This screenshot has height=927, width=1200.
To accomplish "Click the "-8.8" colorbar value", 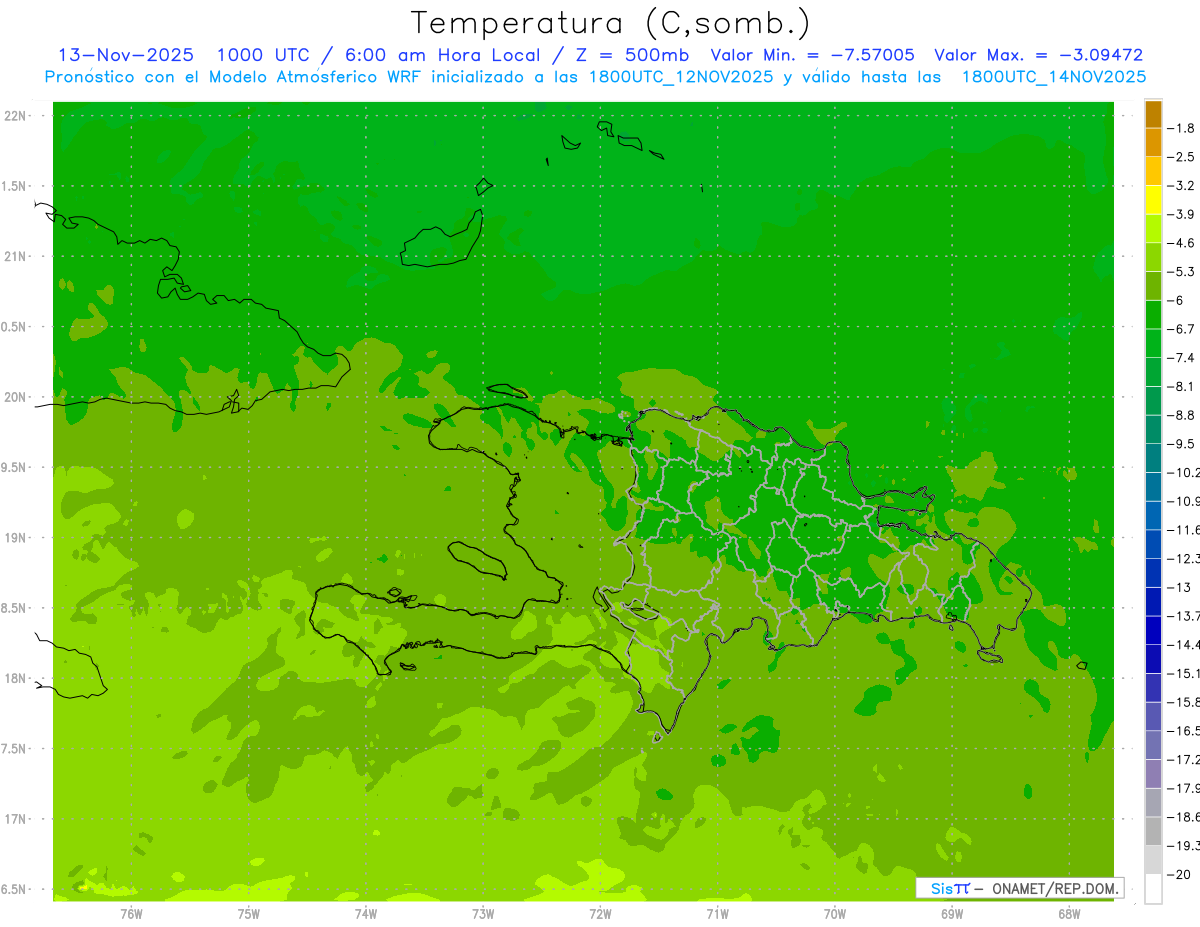I will click(1181, 415).
